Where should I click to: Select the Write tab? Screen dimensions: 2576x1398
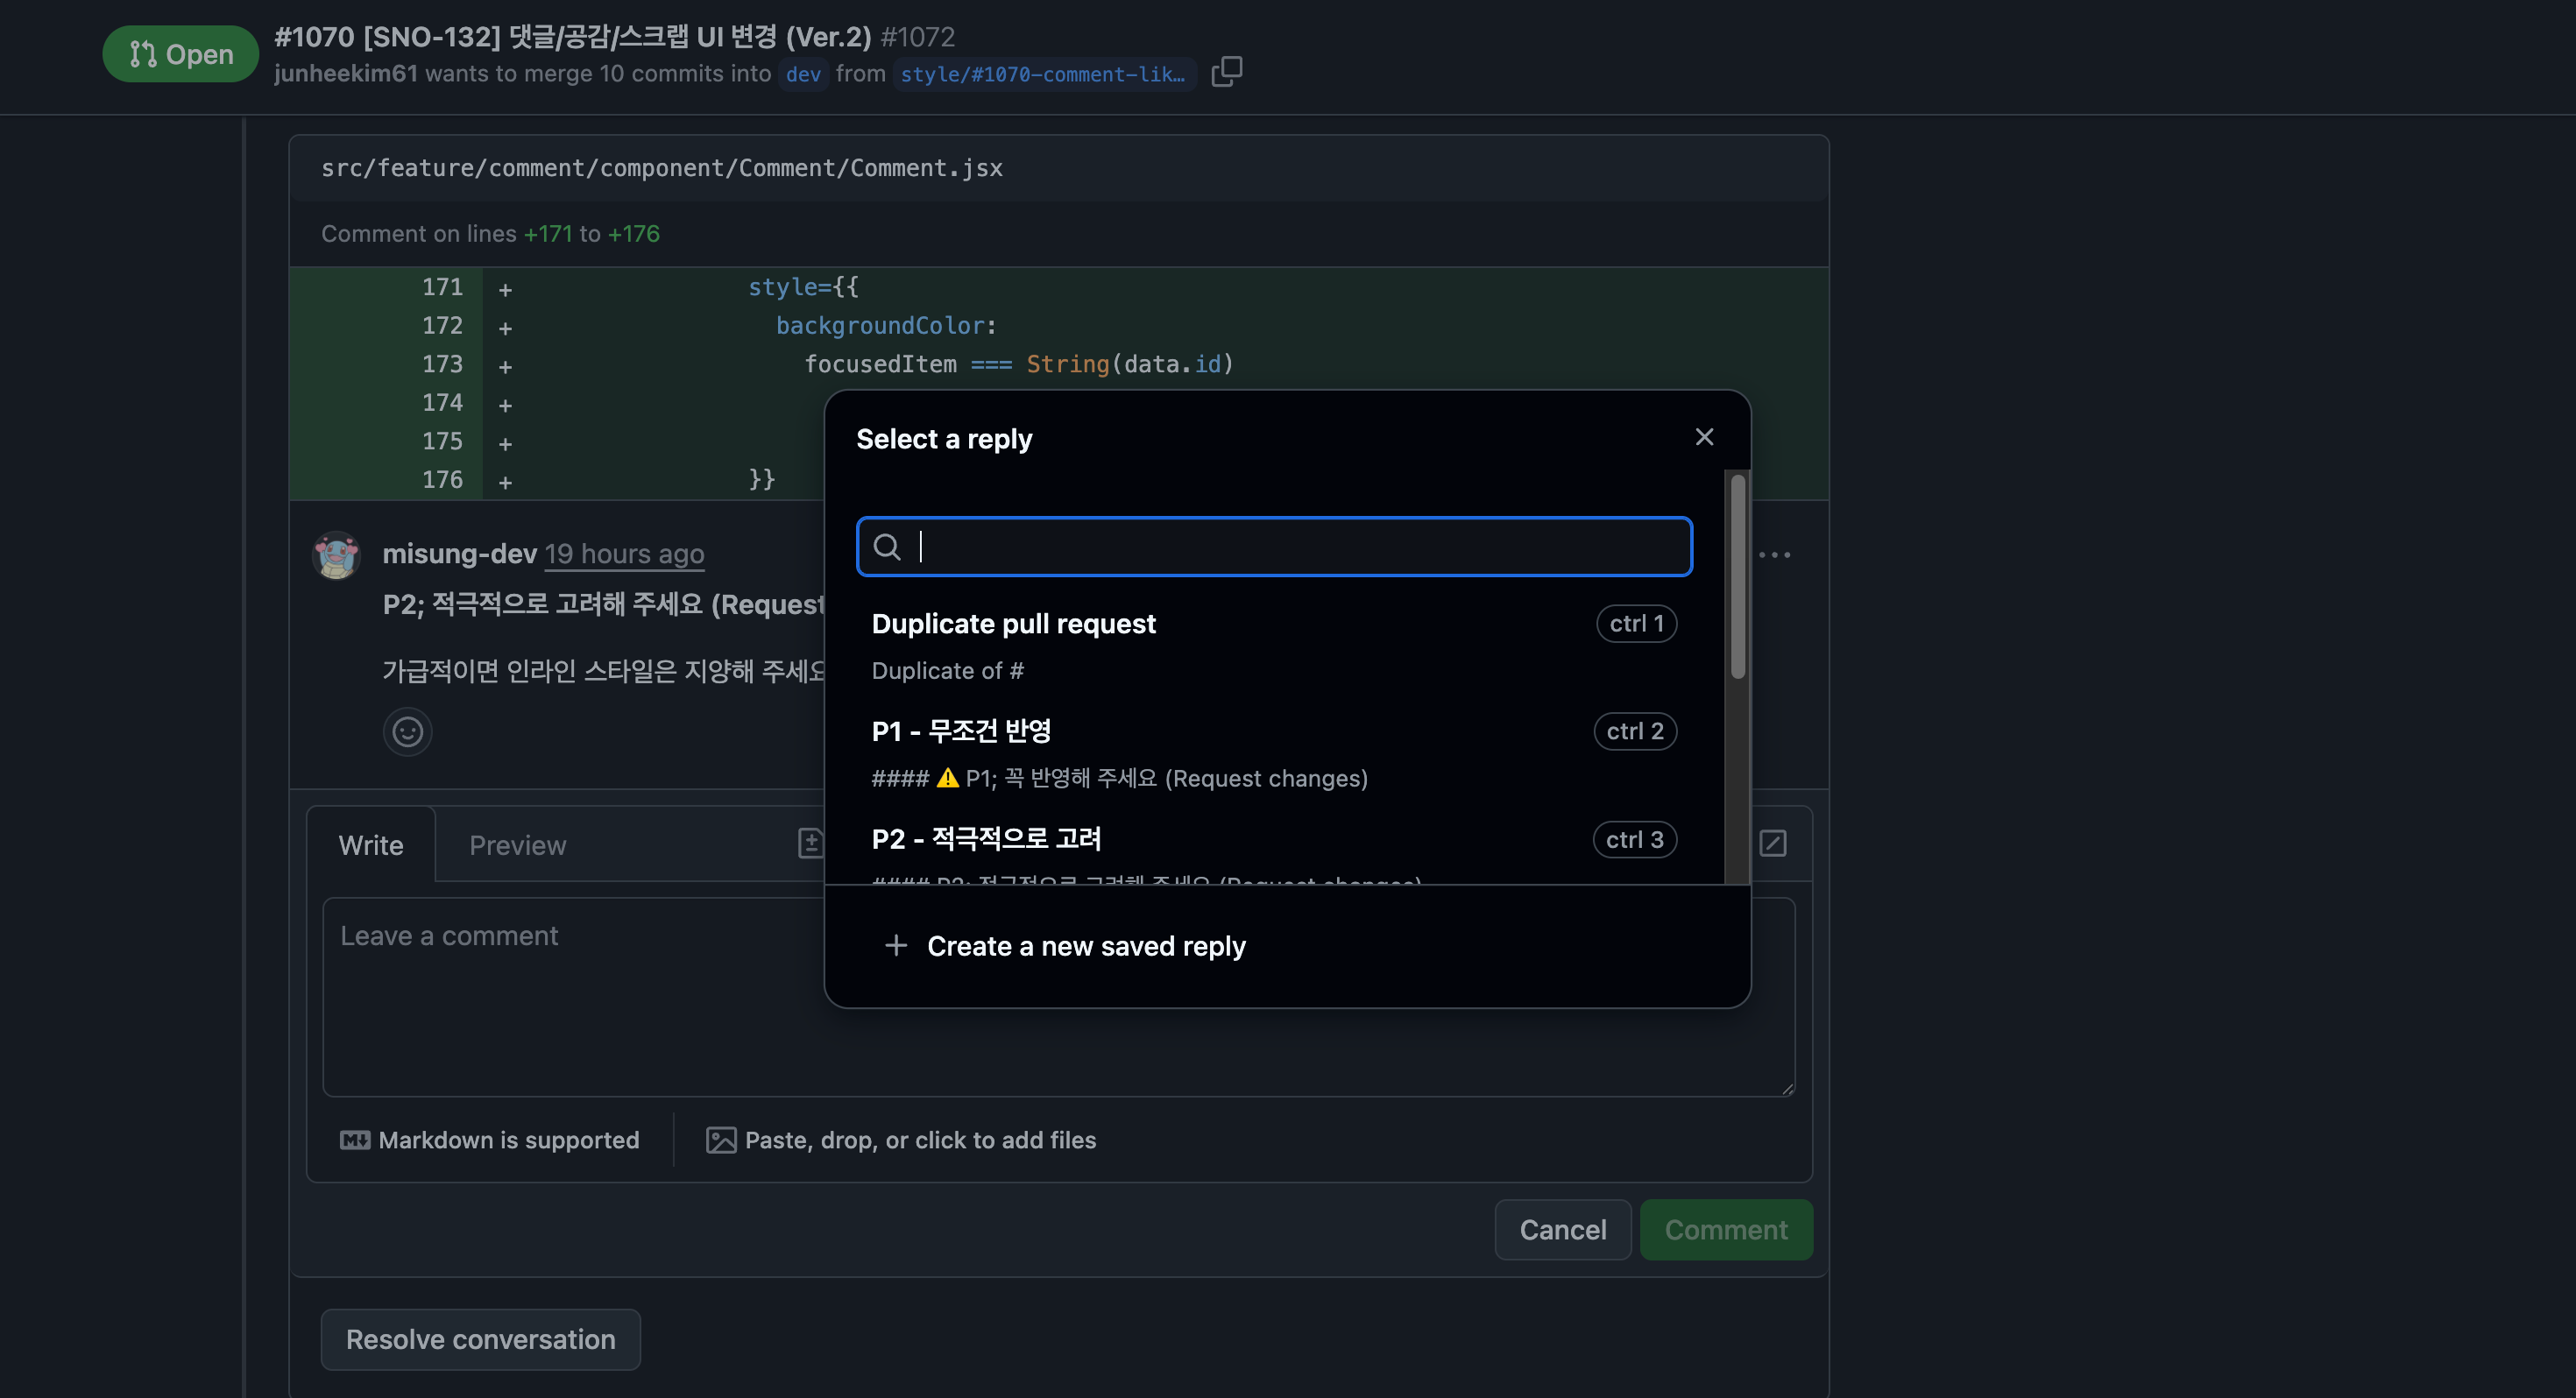[370, 845]
